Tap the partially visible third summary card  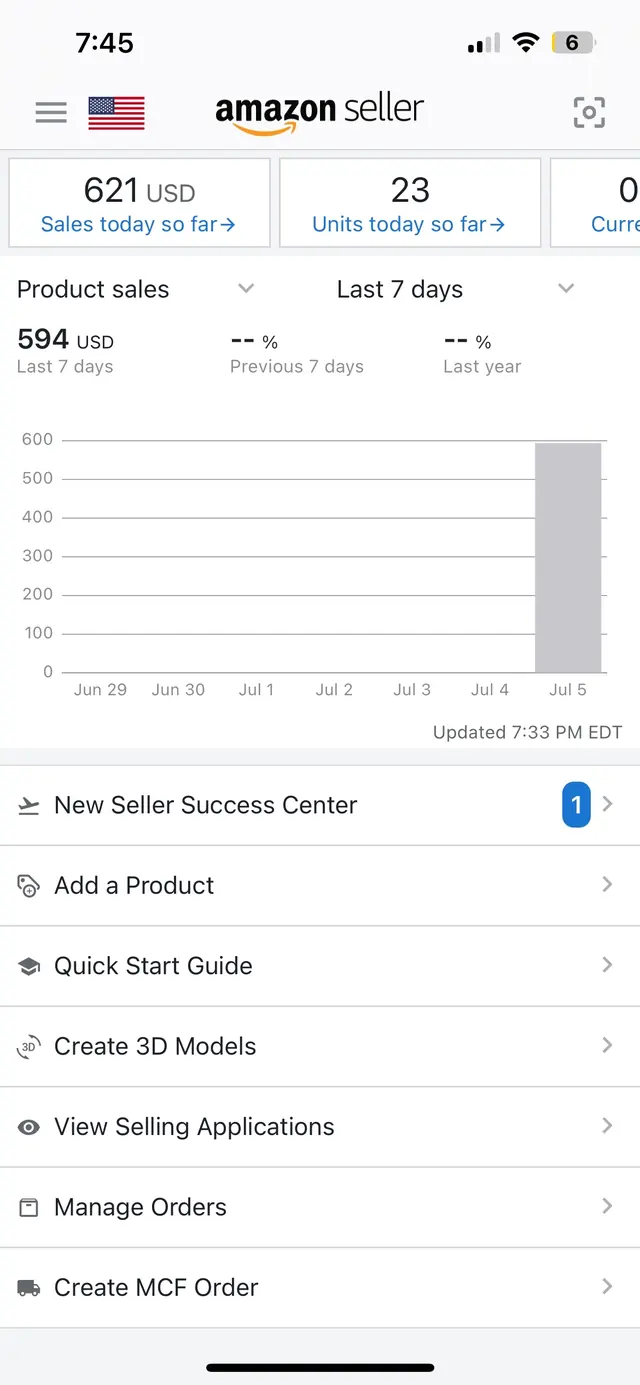596,203
